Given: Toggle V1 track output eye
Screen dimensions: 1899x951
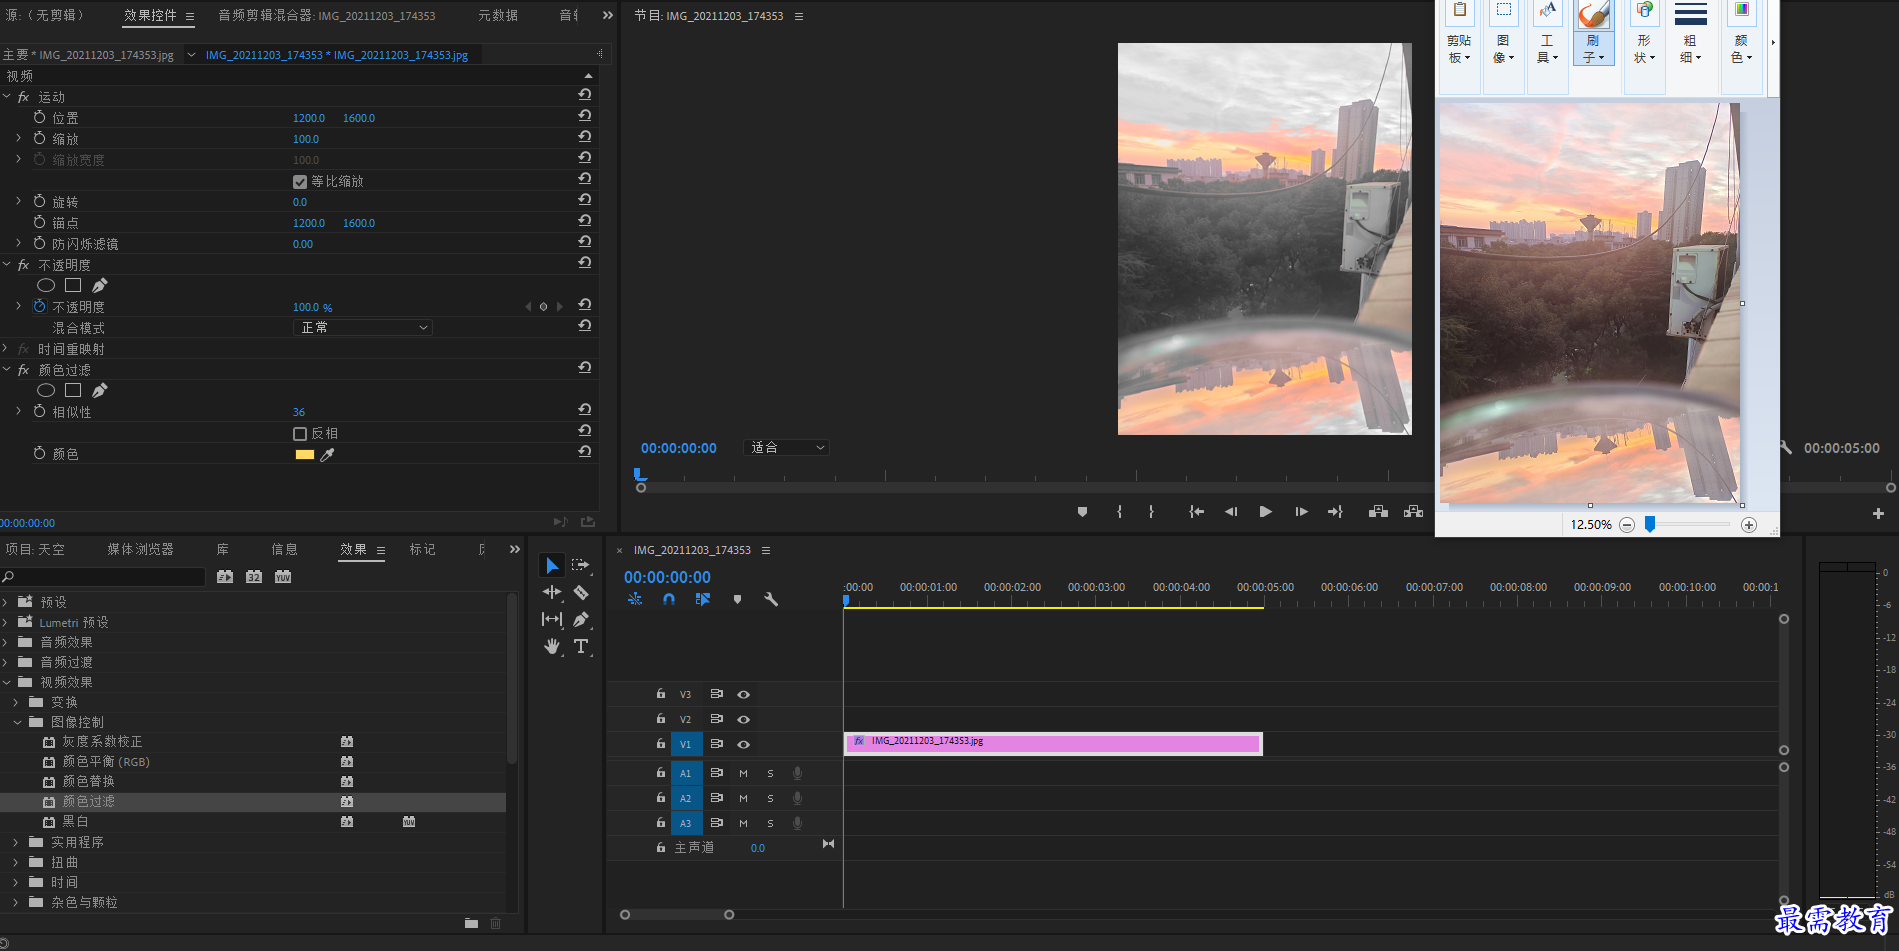Looking at the screenshot, I should coord(744,744).
